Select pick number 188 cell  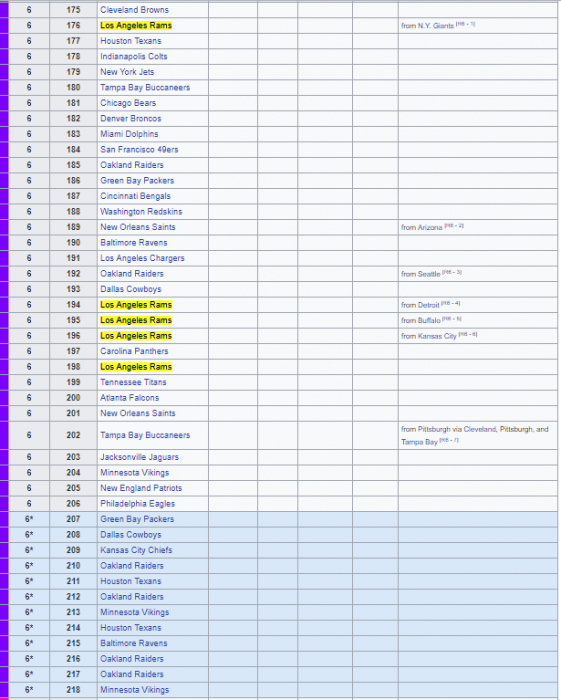click(x=73, y=212)
